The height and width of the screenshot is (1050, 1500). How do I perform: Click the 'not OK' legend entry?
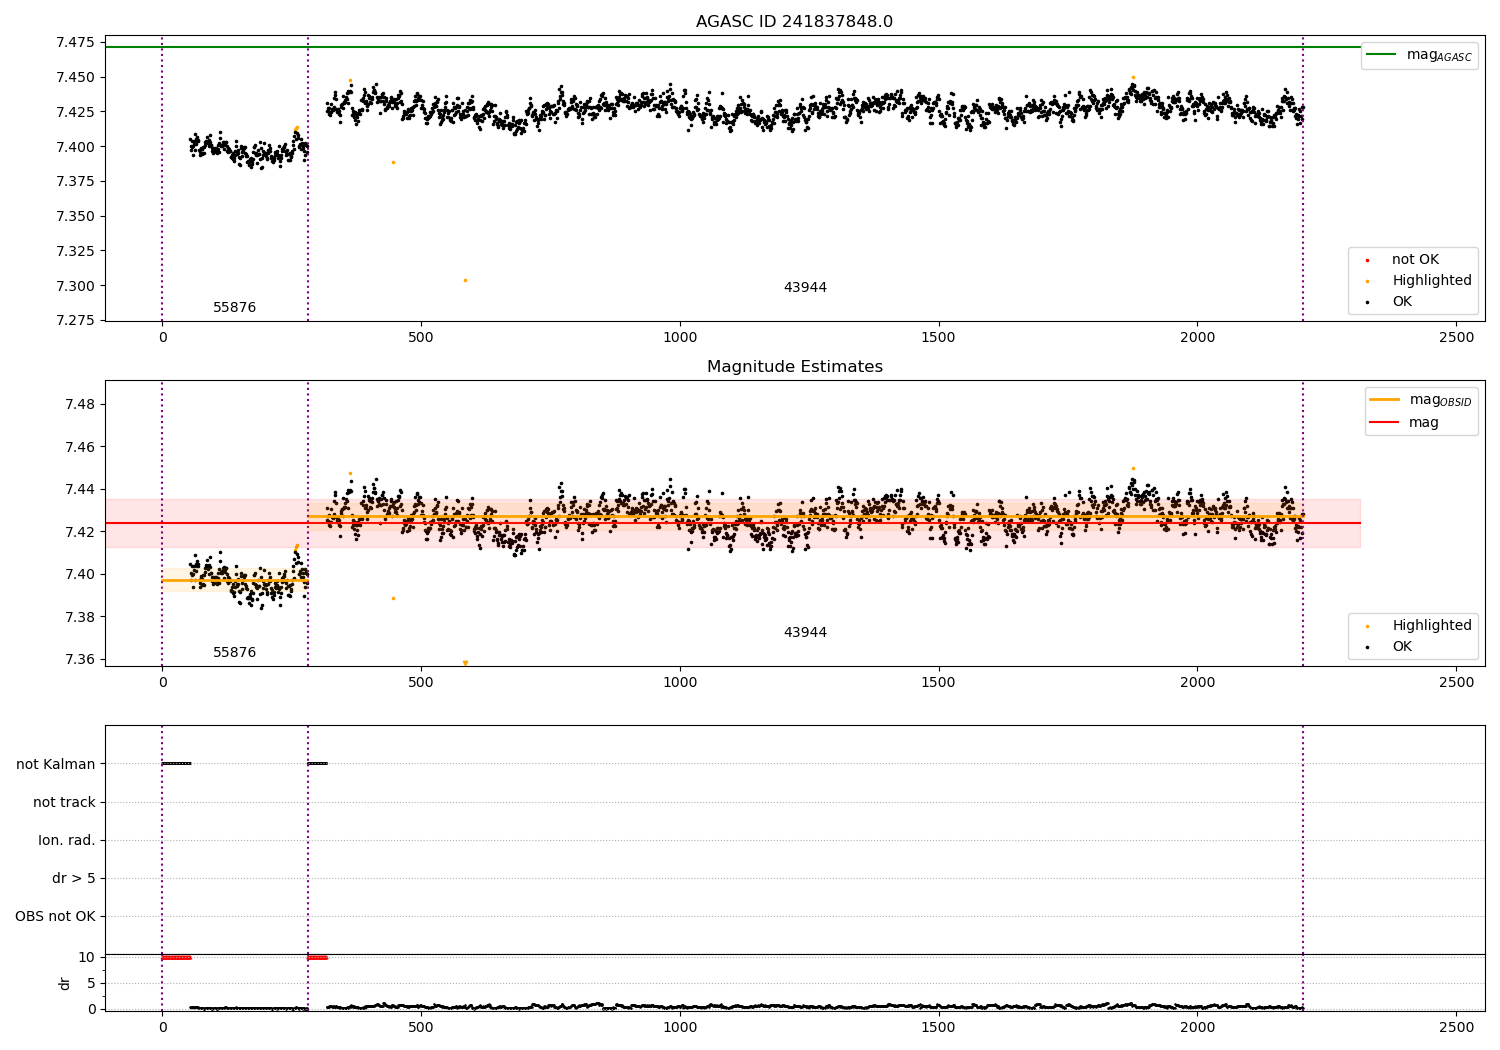coord(1415,260)
